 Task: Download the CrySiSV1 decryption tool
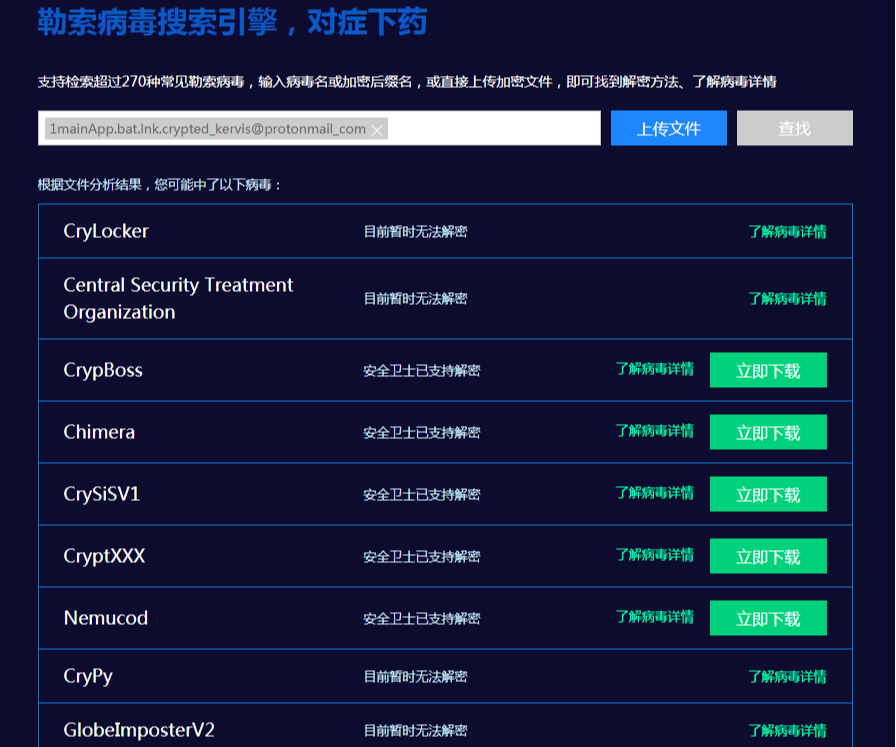pyautogui.click(x=768, y=494)
